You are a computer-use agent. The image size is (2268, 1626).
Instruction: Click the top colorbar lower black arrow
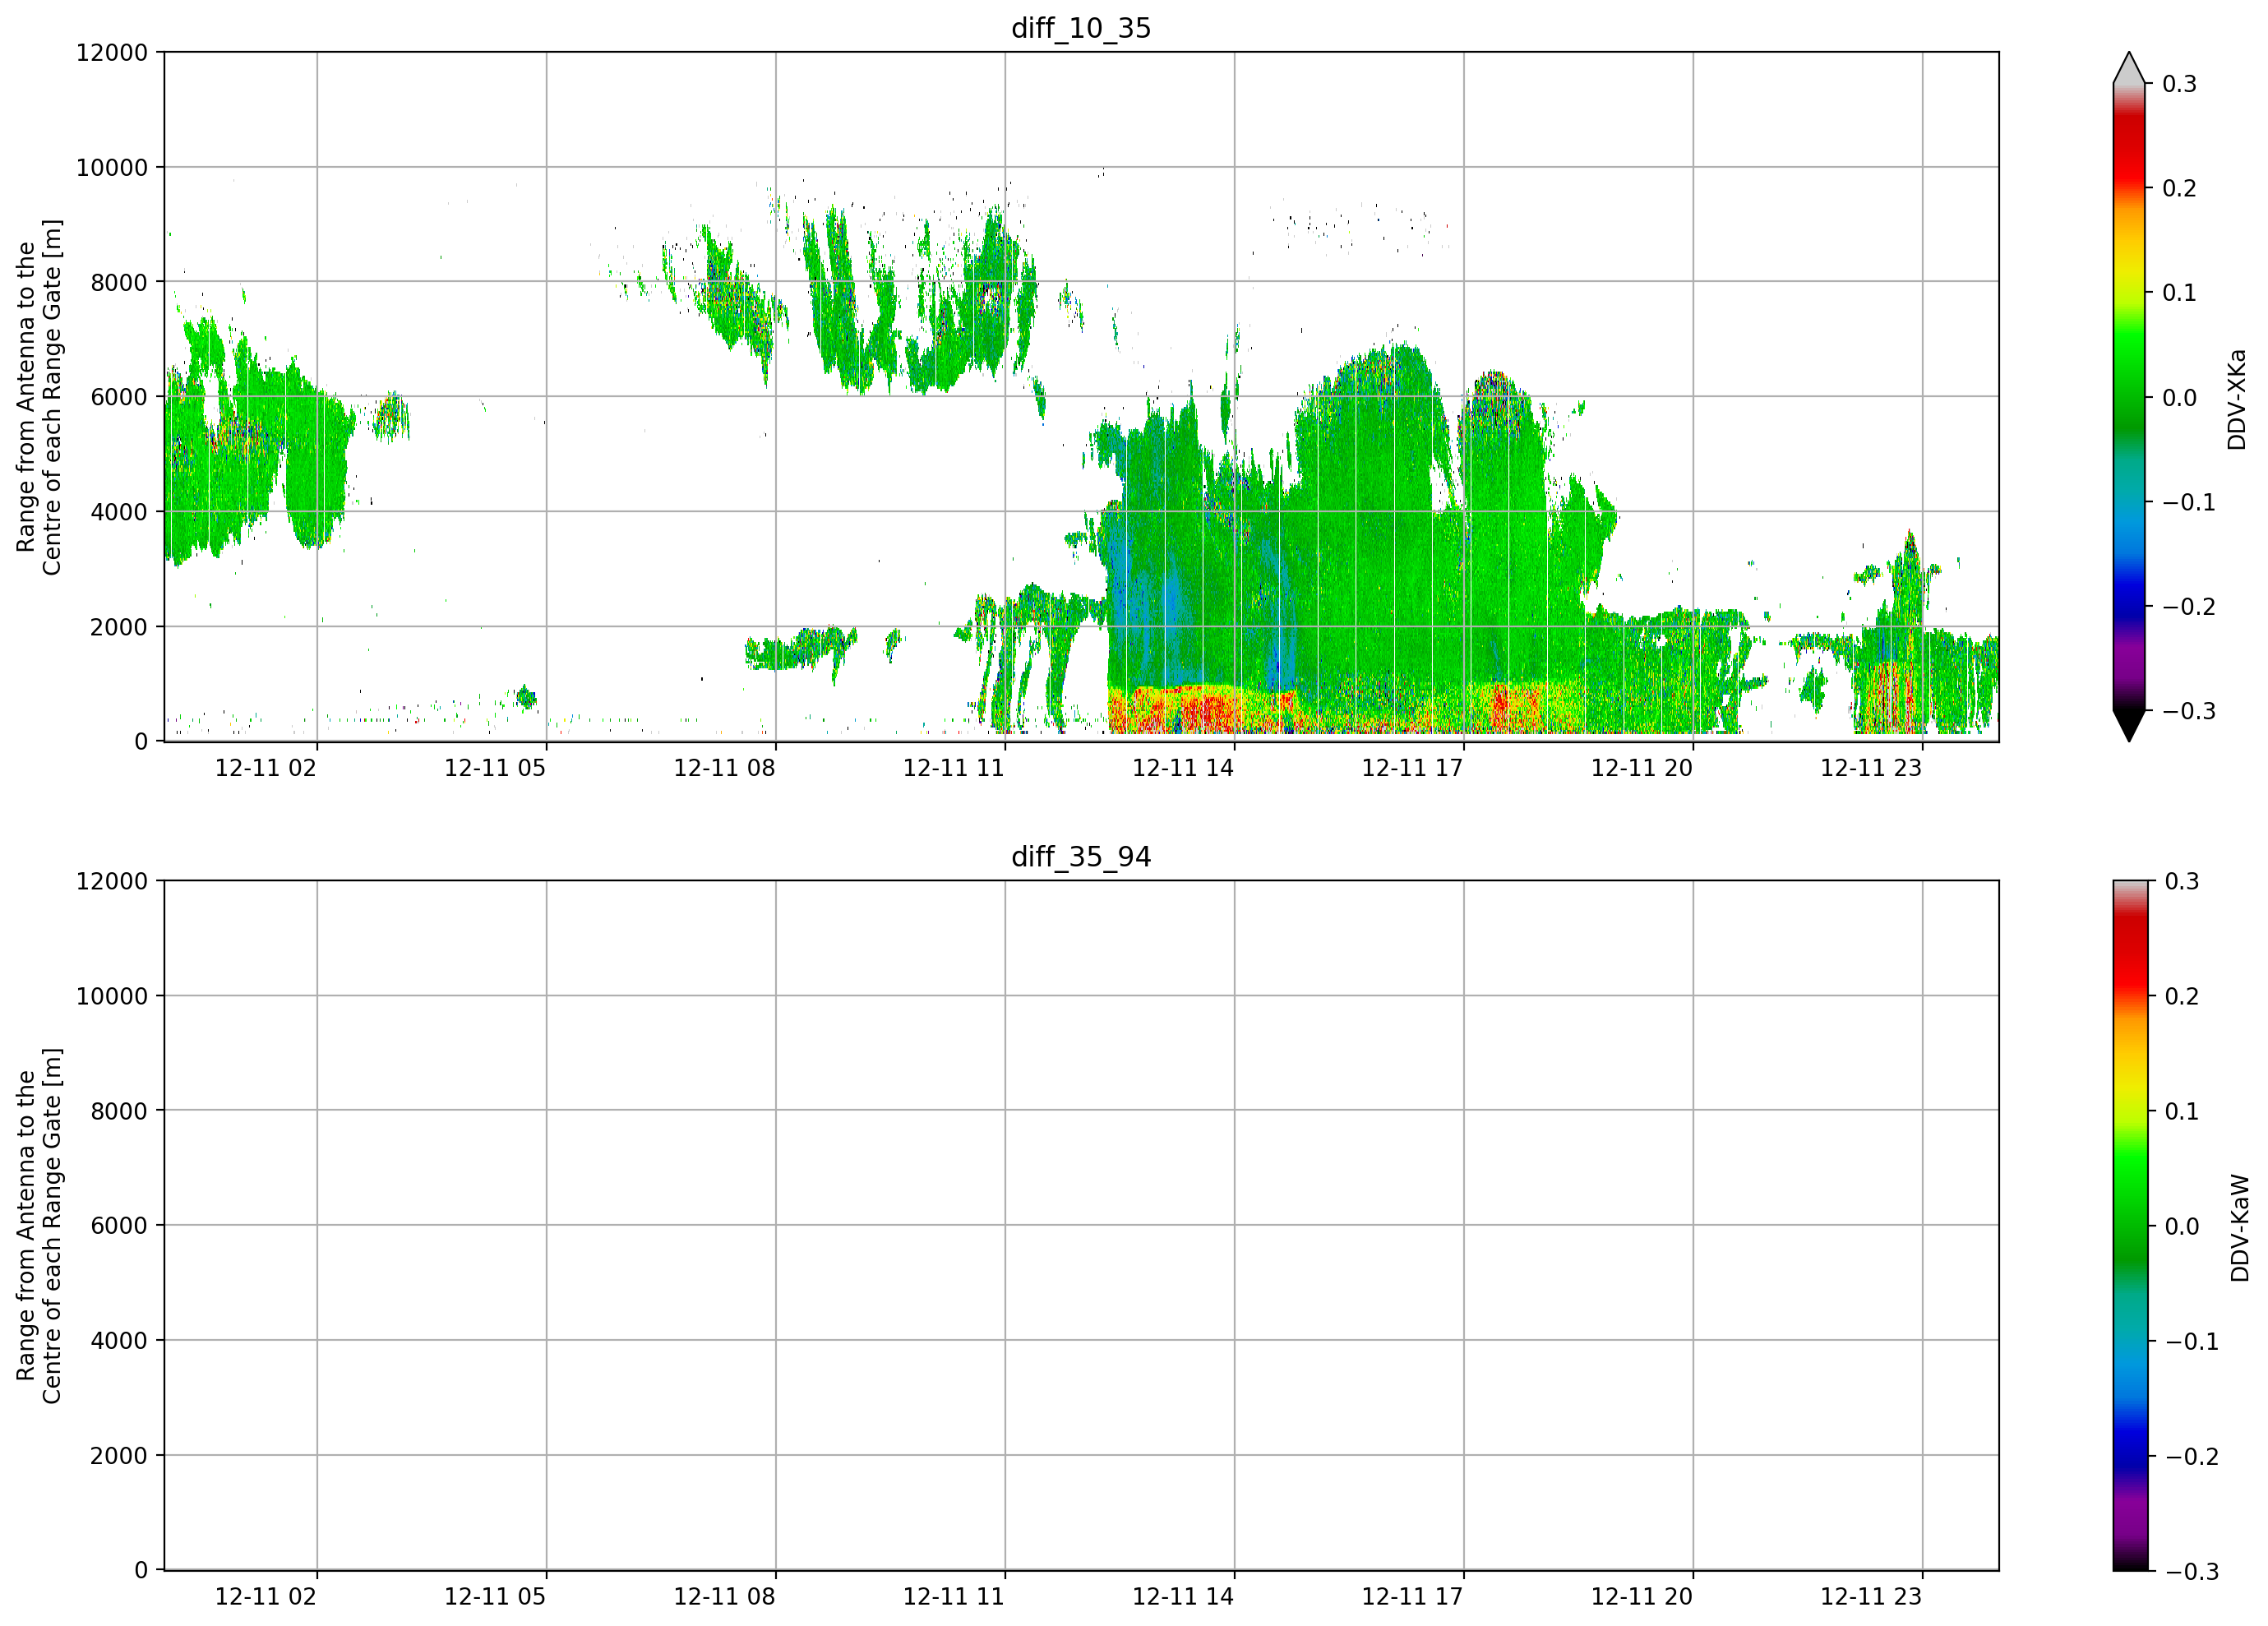click(2129, 726)
